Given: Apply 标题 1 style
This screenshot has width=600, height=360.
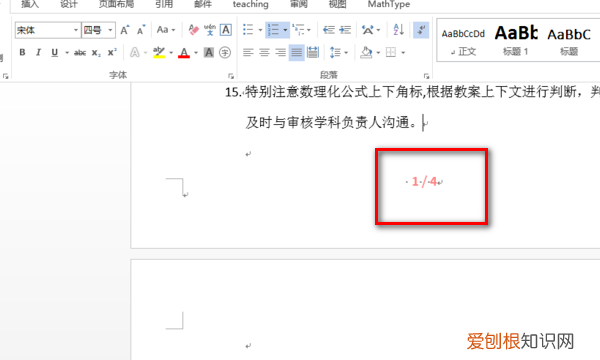Looking at the screenshot, I should [x=516, y=41].
